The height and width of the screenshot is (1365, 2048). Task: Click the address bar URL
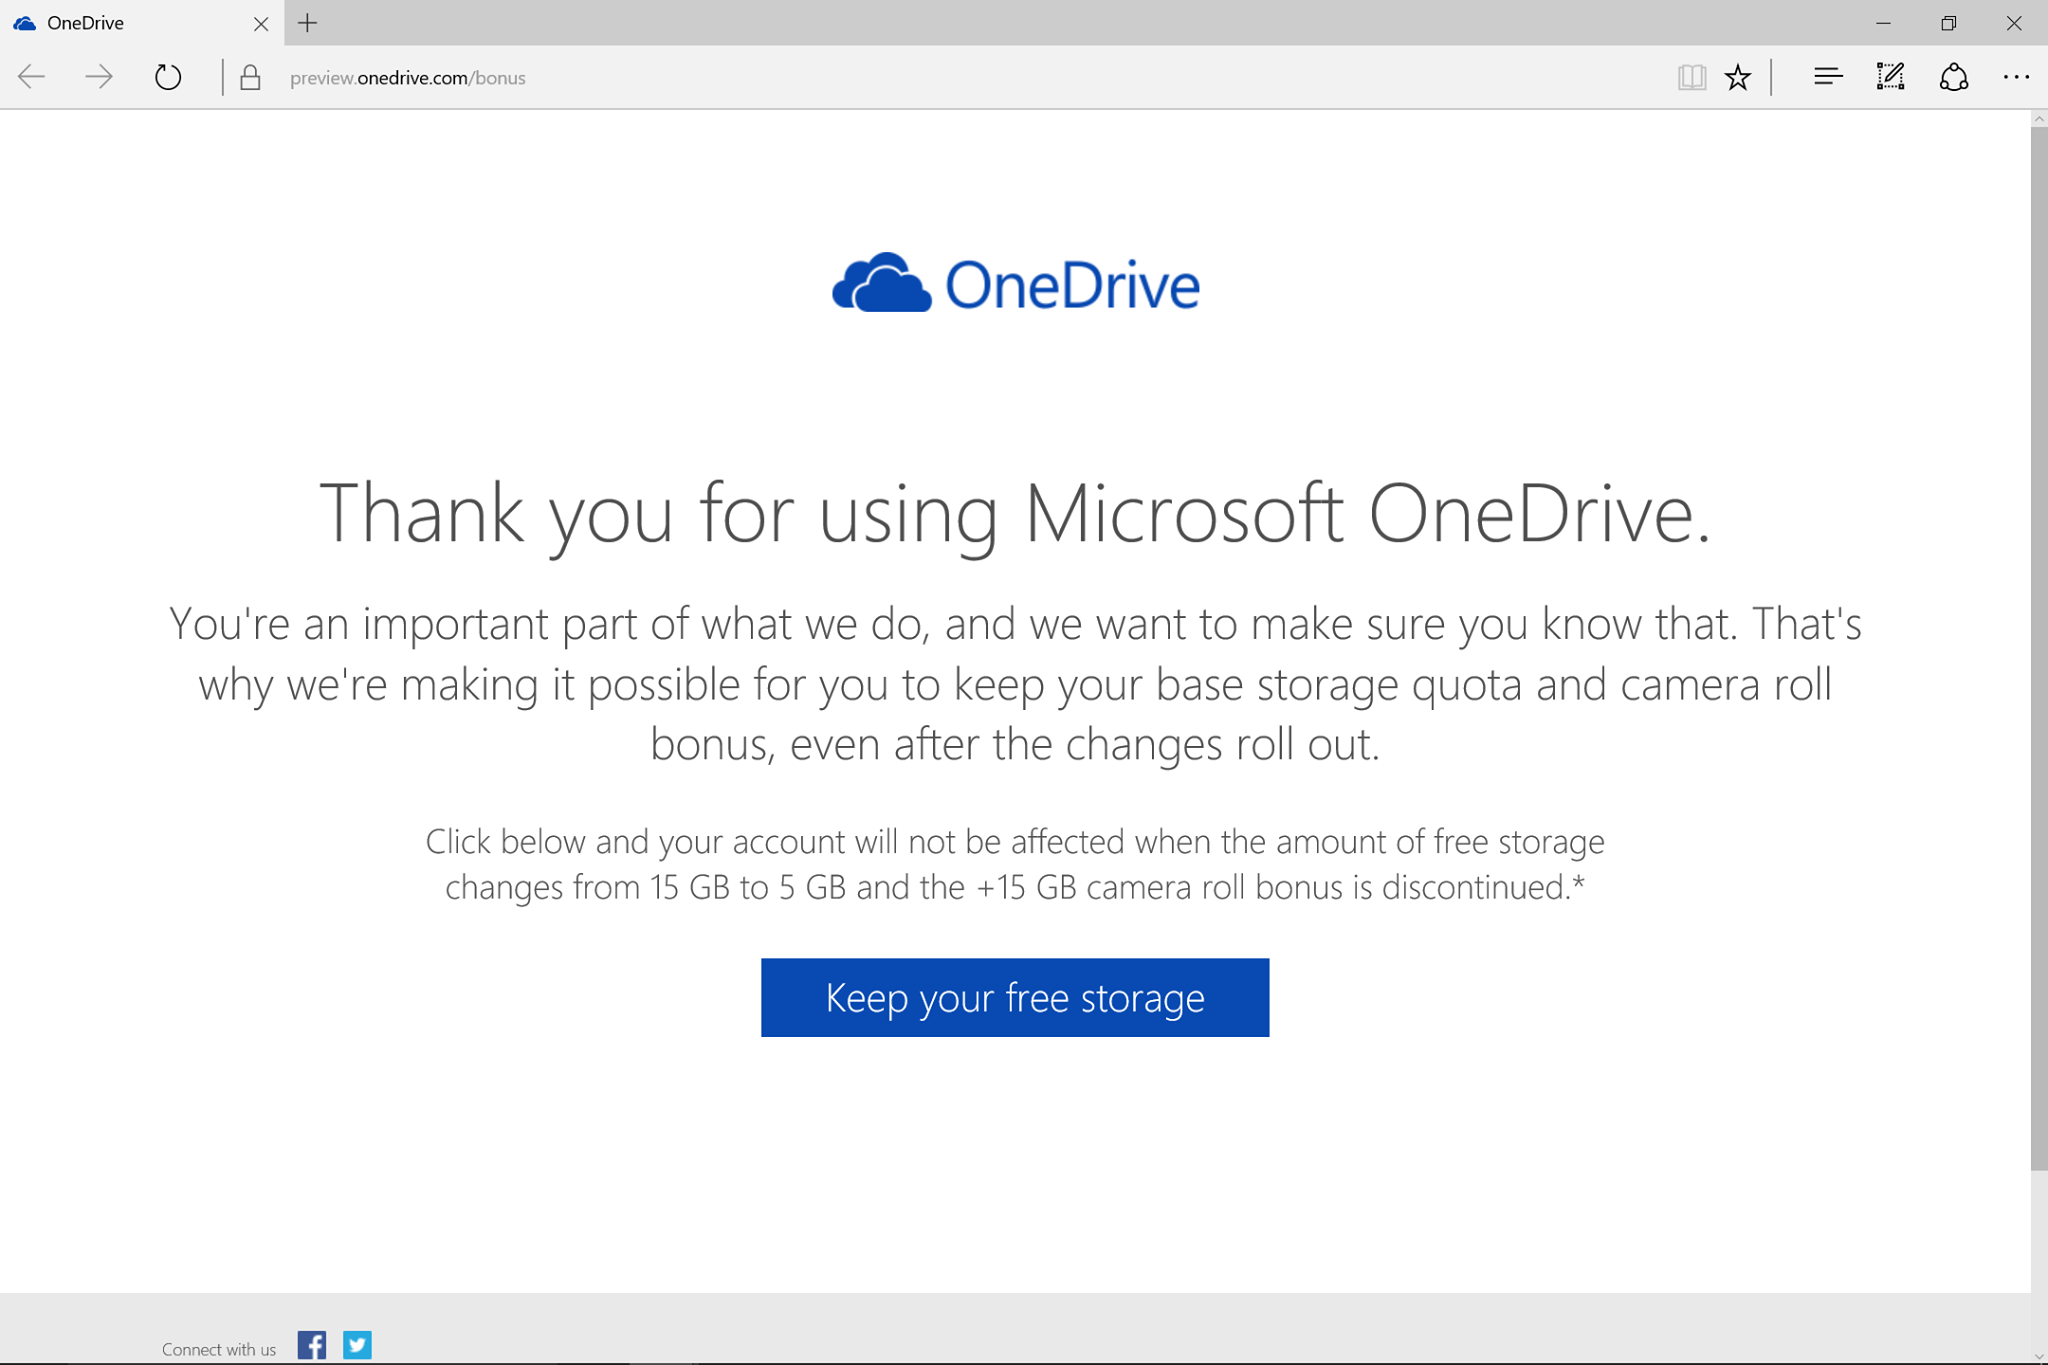(x=408, y=78)
